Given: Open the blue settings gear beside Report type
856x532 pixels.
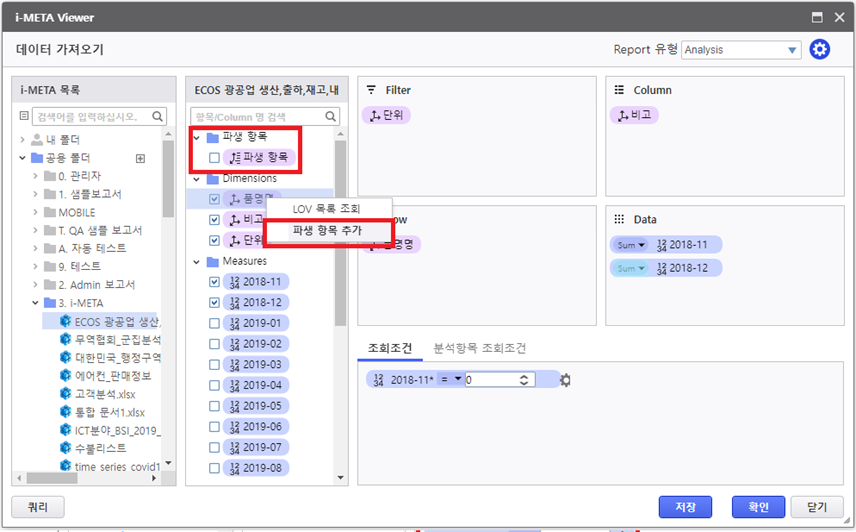Looking at the screenshot, I should pos(820,49).
